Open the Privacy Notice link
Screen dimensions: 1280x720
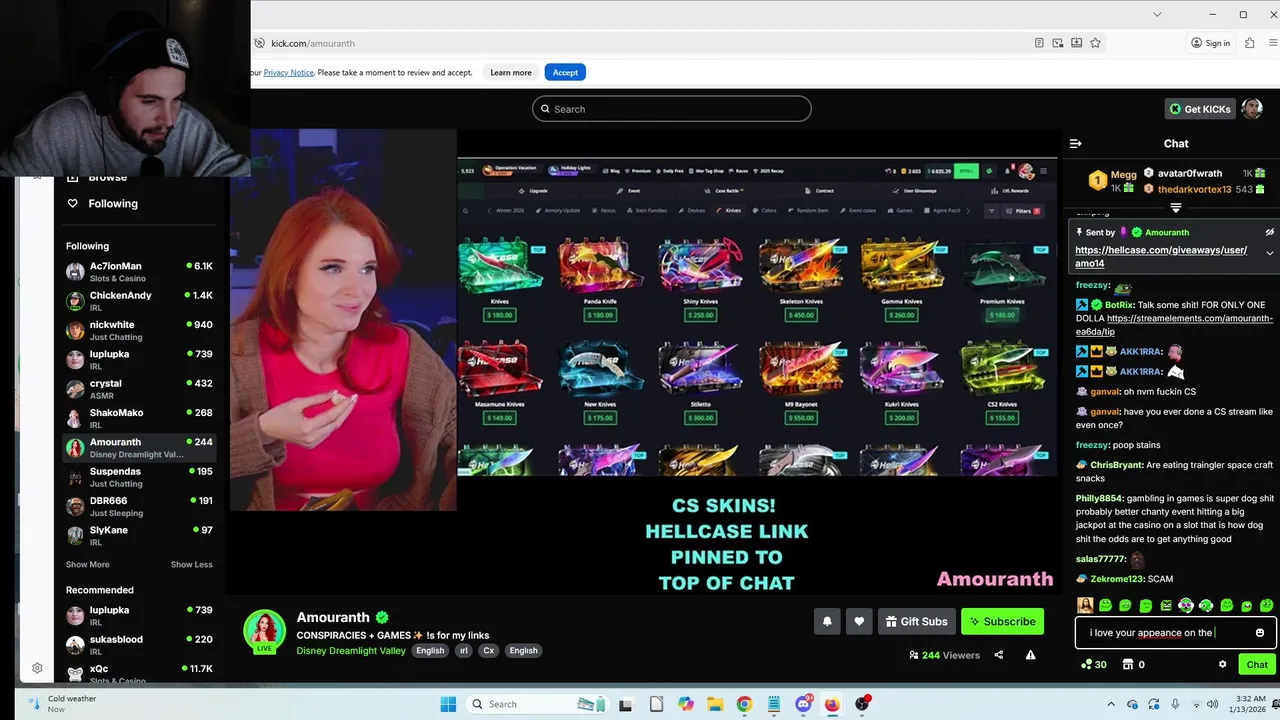(x=289, y=72)
